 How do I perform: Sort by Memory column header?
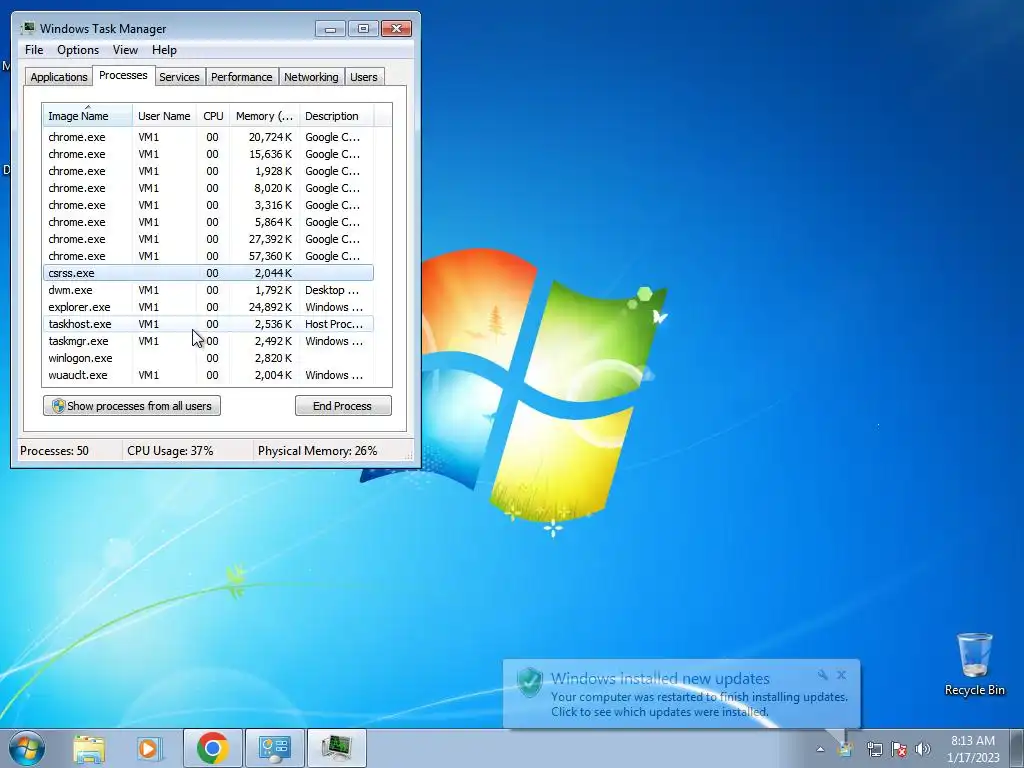click(x=264, y=116)
